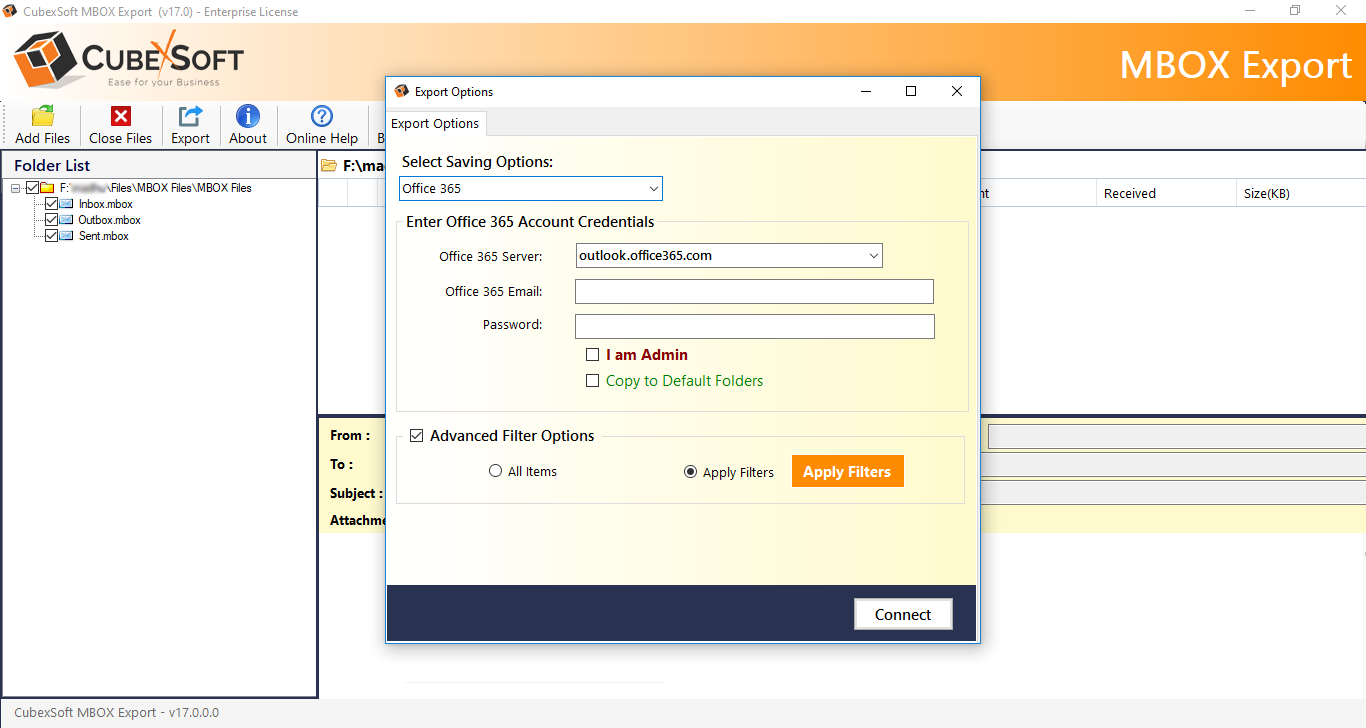The height and width of the screenshot is (728, 1366).
Task: Collapse the MBOX Files folder tree
Action: 15,187
